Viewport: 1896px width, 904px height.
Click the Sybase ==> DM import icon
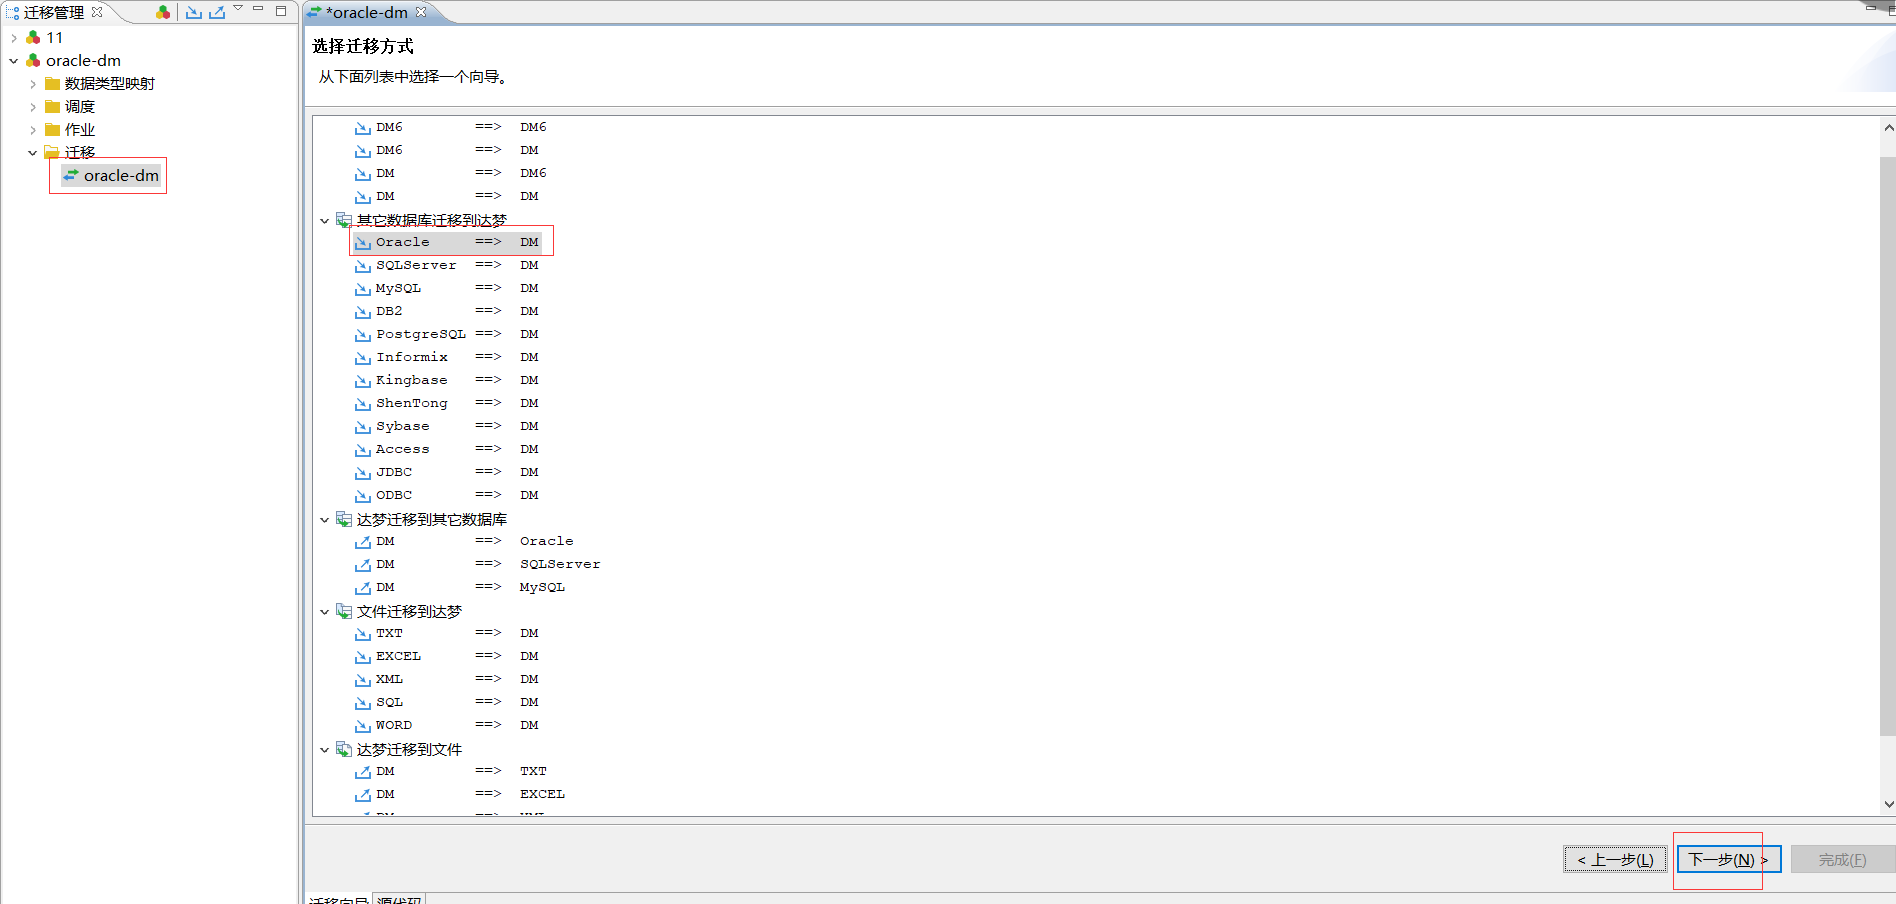click(363, 427)
